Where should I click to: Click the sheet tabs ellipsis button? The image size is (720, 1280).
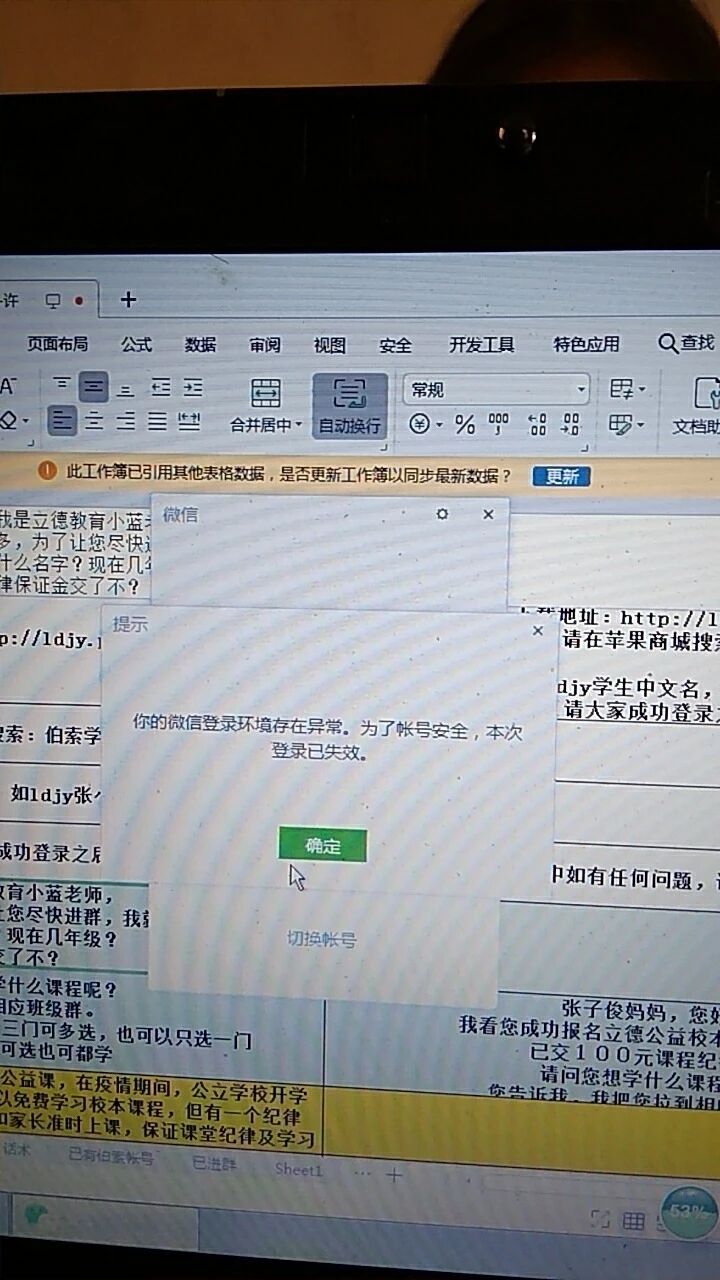[362, 1173]
